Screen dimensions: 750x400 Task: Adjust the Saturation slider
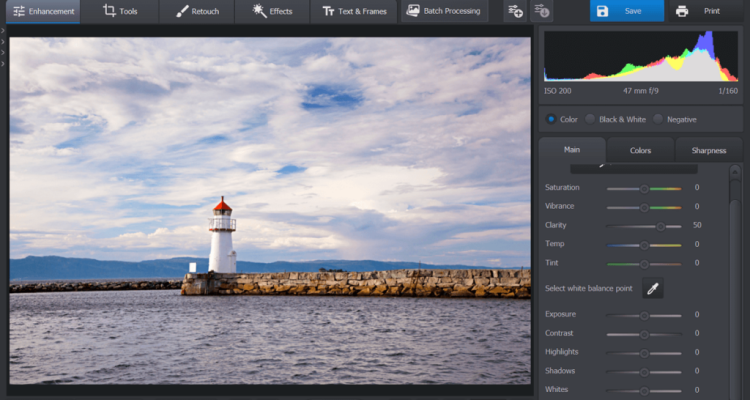[x=644, y=189]
